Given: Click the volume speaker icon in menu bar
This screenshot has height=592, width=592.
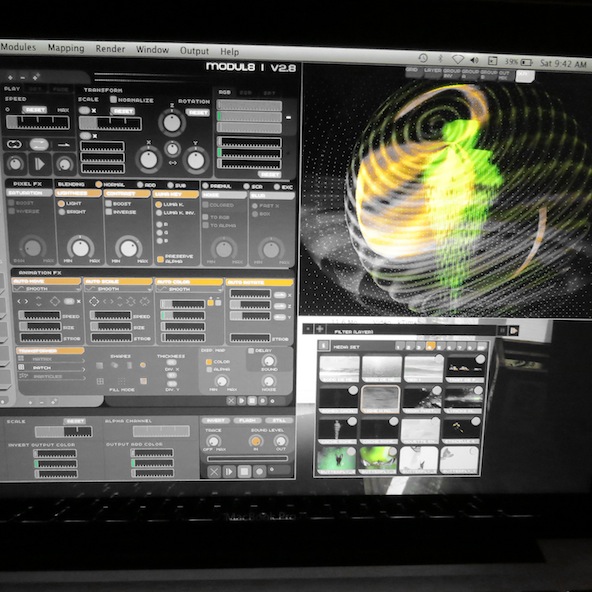Looking at the screenshot, I should coord(475,60).
